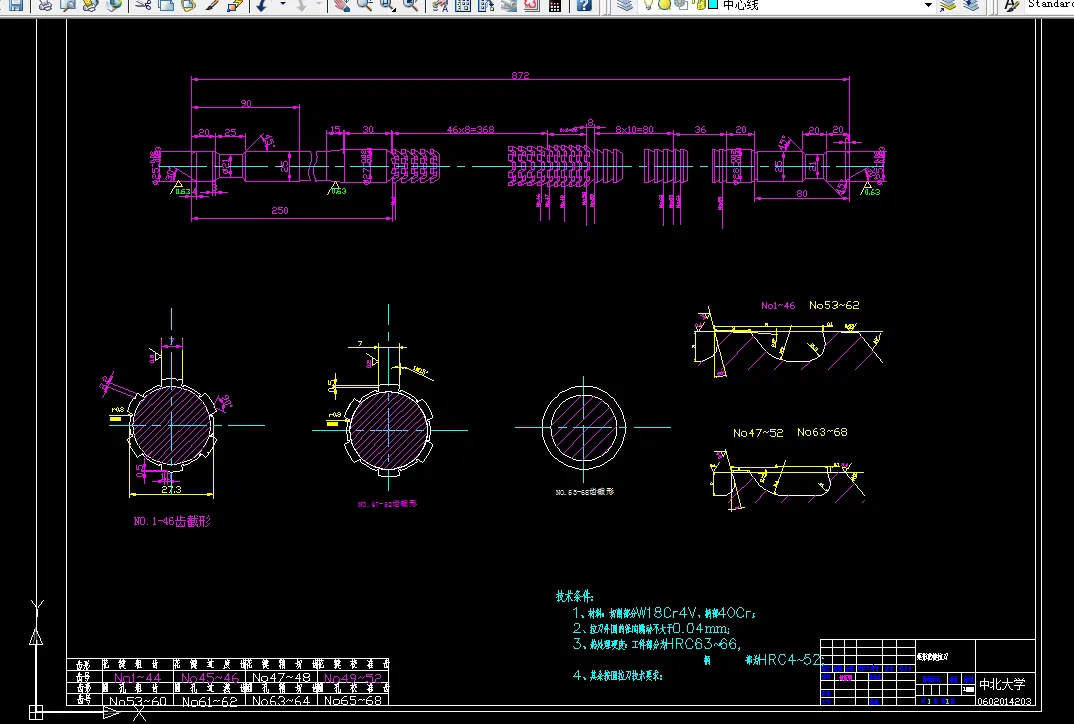Click the Cut scissors icon

click(143, 5)
